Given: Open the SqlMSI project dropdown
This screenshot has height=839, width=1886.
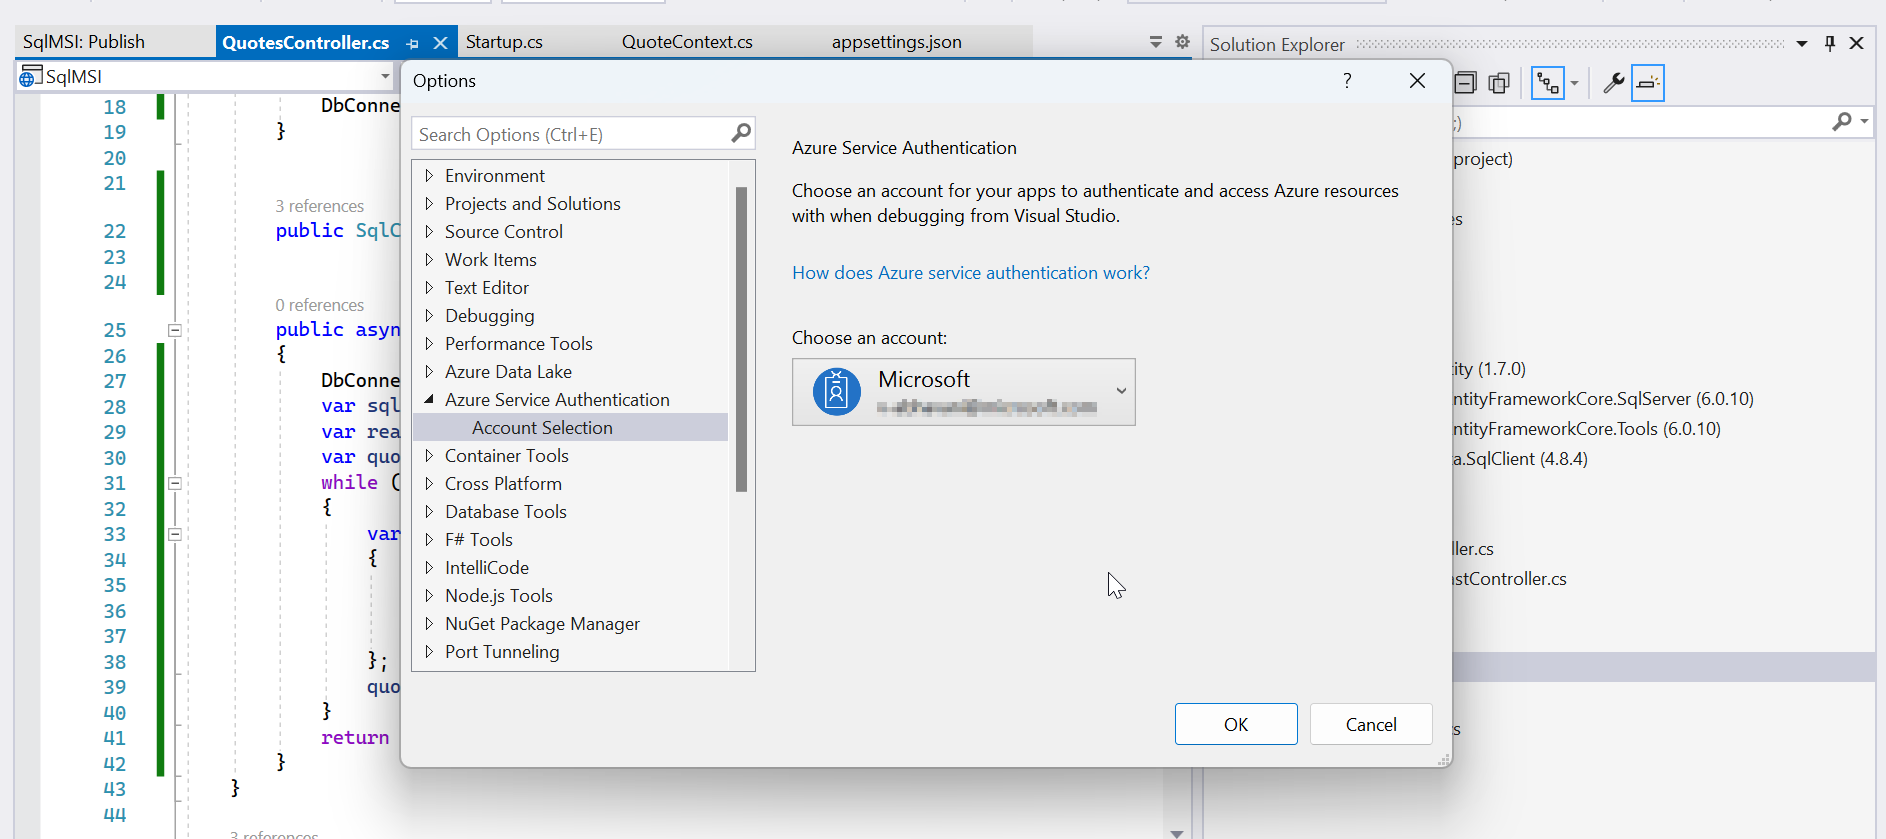Looking at the screenshot, I should point(385,76).
